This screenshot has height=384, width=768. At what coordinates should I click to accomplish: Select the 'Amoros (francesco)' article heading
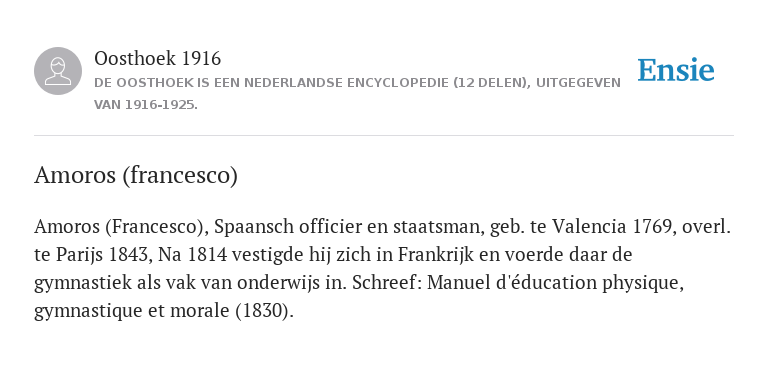point(136,175)
